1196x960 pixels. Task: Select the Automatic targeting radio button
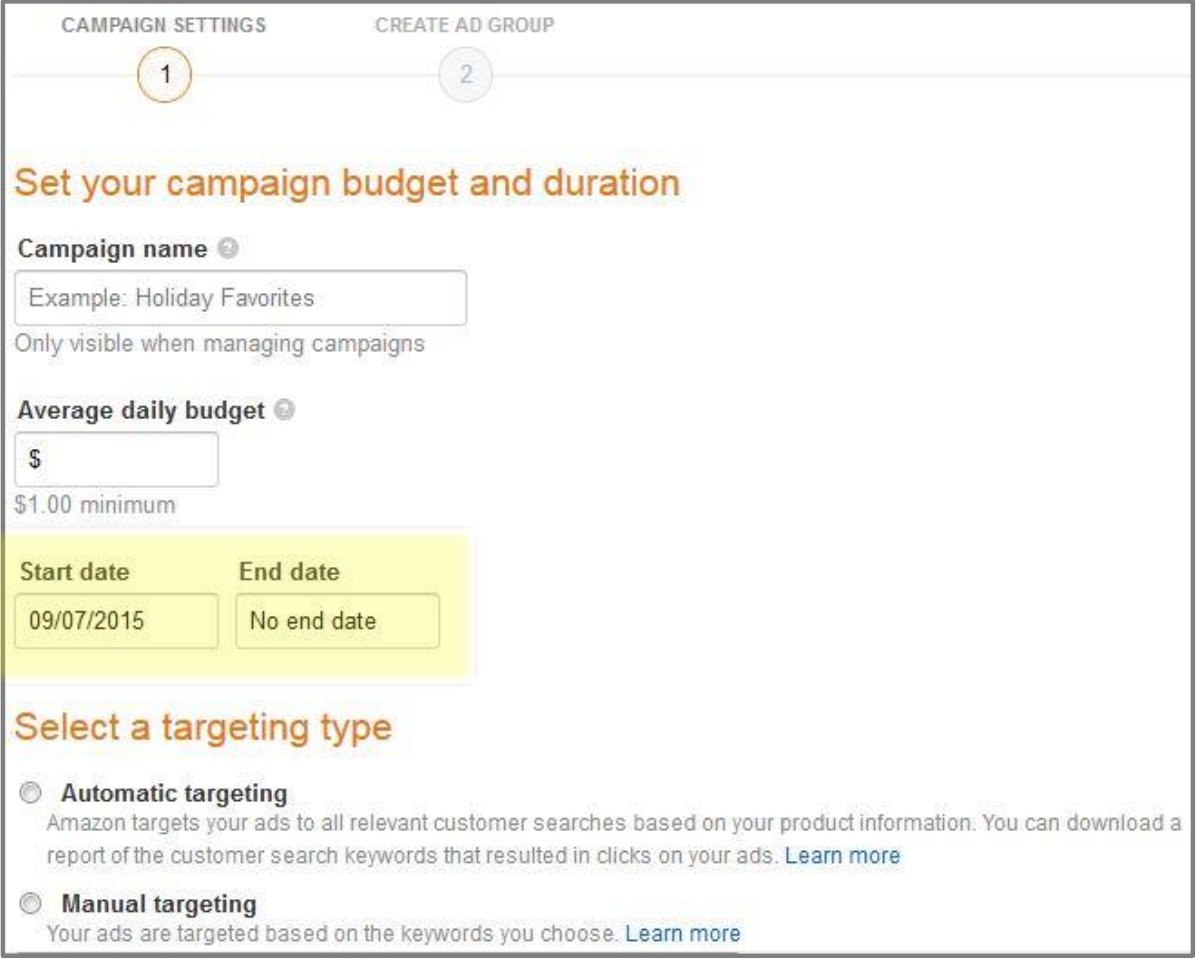(x=31, y=793)
